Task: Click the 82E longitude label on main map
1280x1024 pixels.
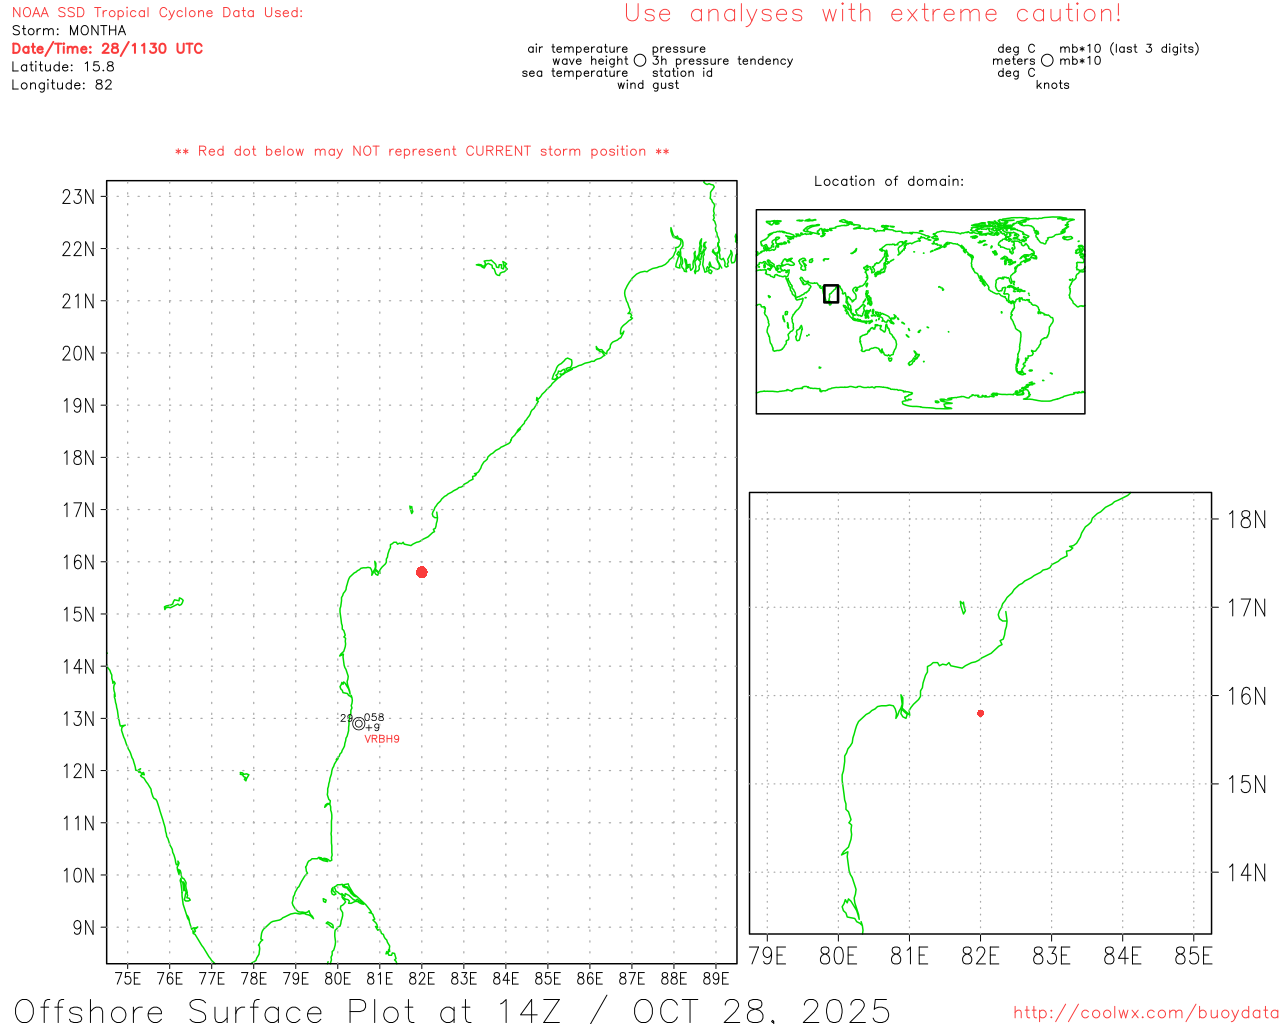Action: (422, 978)
